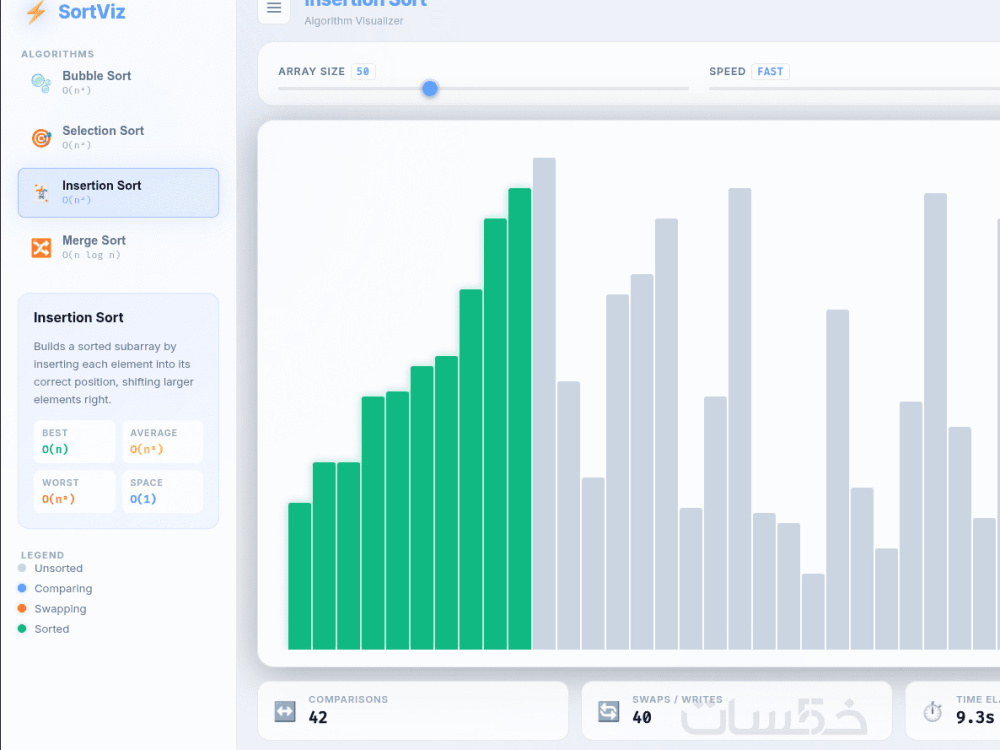Click the elapsed time 9.3s
This screenshot has width=1000, height=750.
pyautogui.click(x=974, y=717)
